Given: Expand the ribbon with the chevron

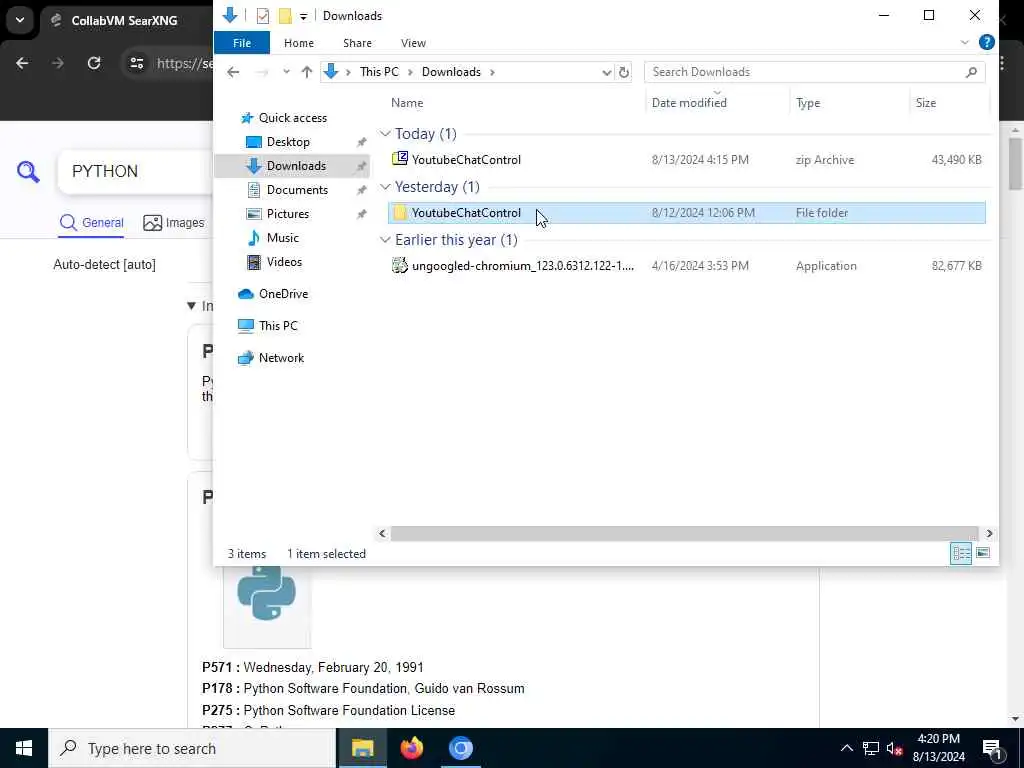Looking at the screenshot, I should [965, 42].
